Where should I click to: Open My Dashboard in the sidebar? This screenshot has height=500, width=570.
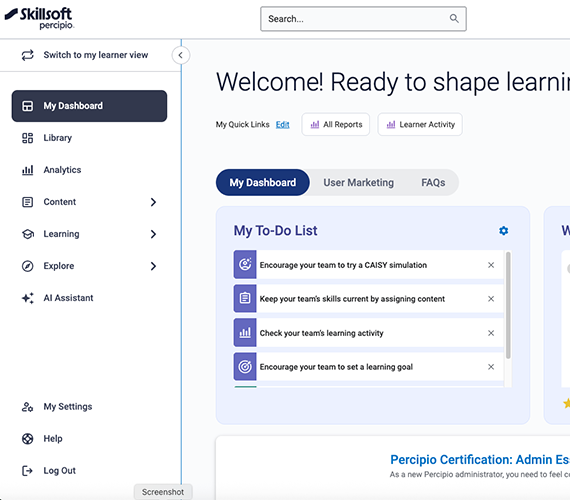[89, 106]
